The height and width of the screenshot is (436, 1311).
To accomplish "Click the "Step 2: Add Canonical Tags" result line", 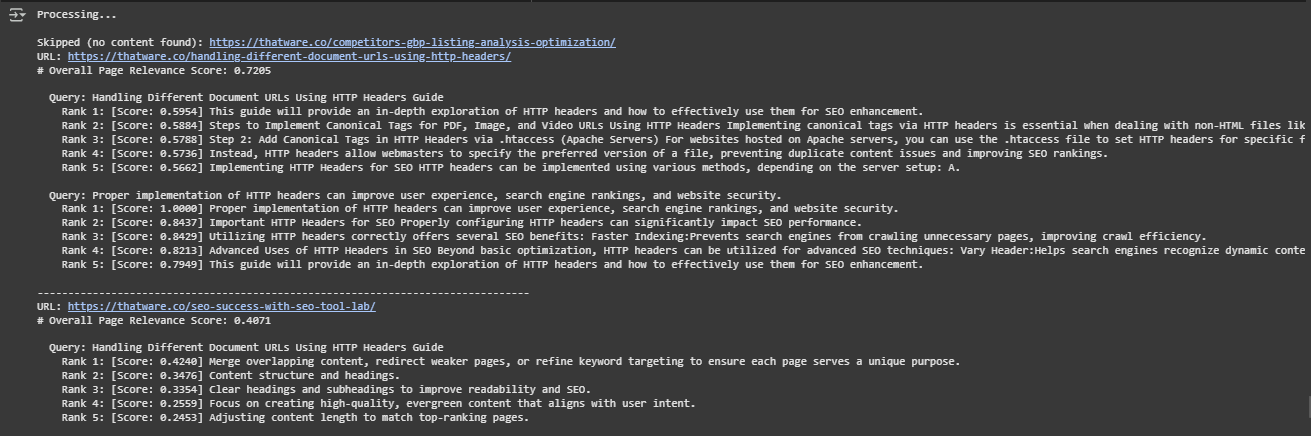I will 685,139.
